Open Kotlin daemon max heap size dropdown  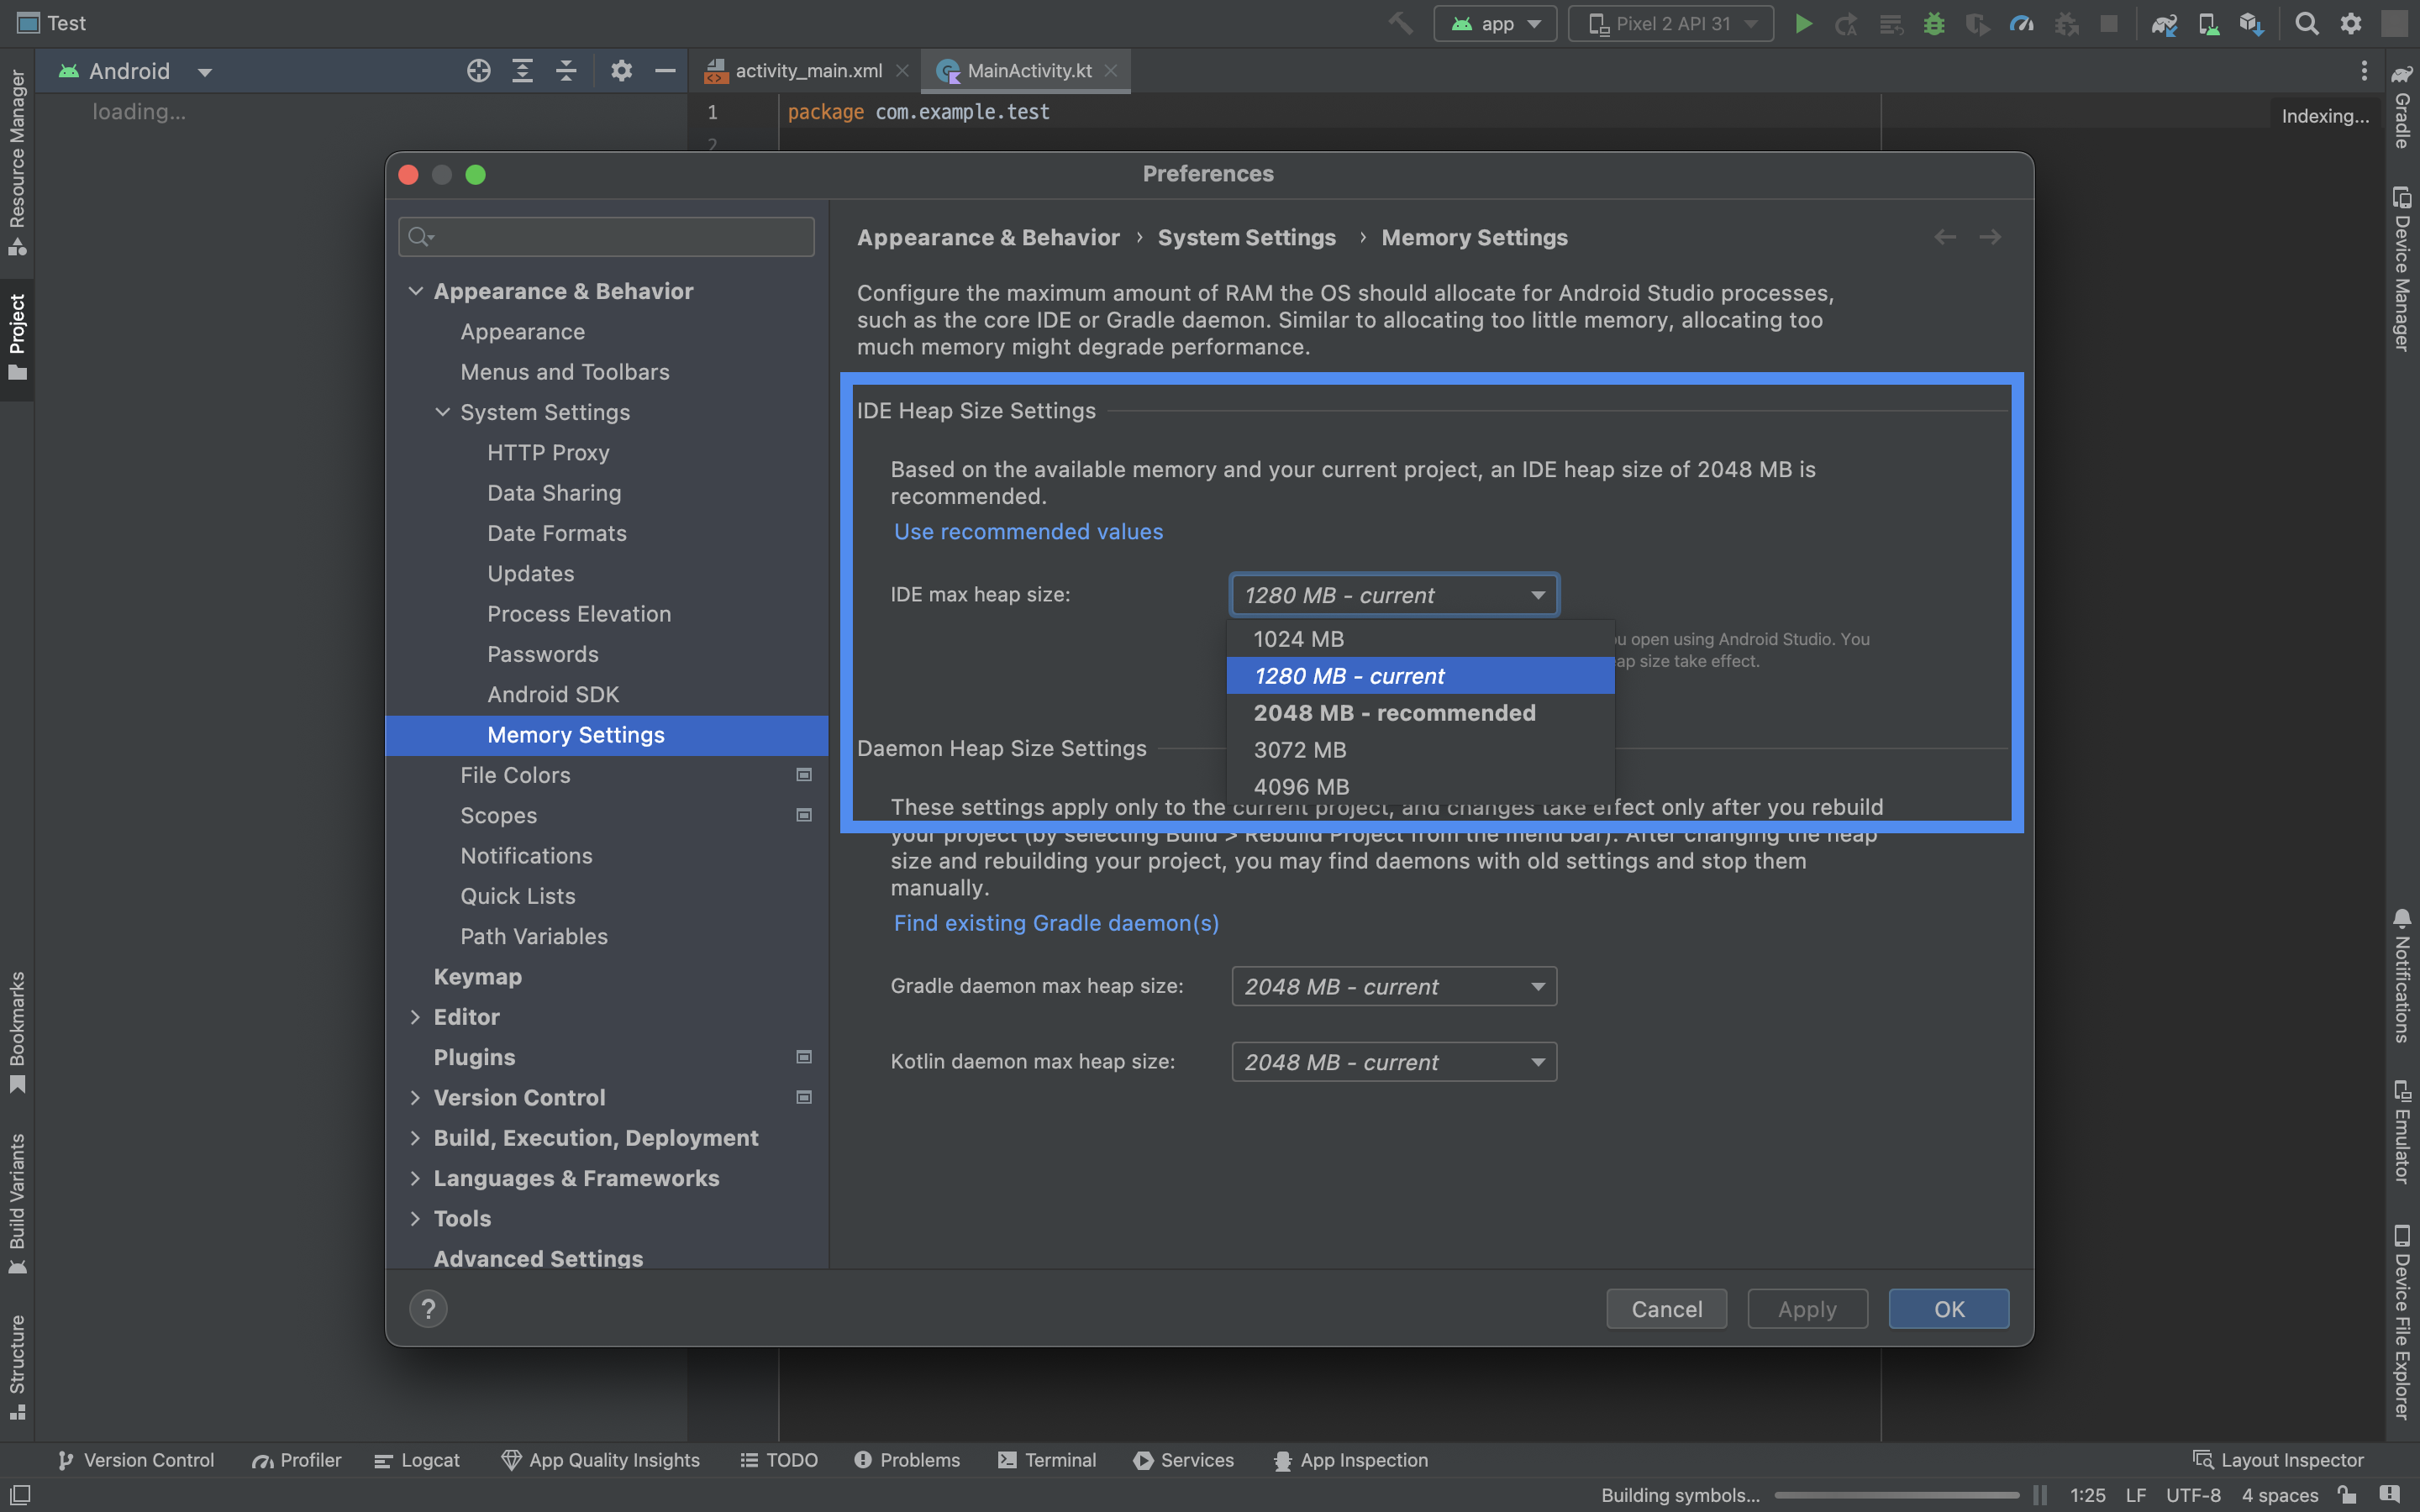tap(1394, 1062)
